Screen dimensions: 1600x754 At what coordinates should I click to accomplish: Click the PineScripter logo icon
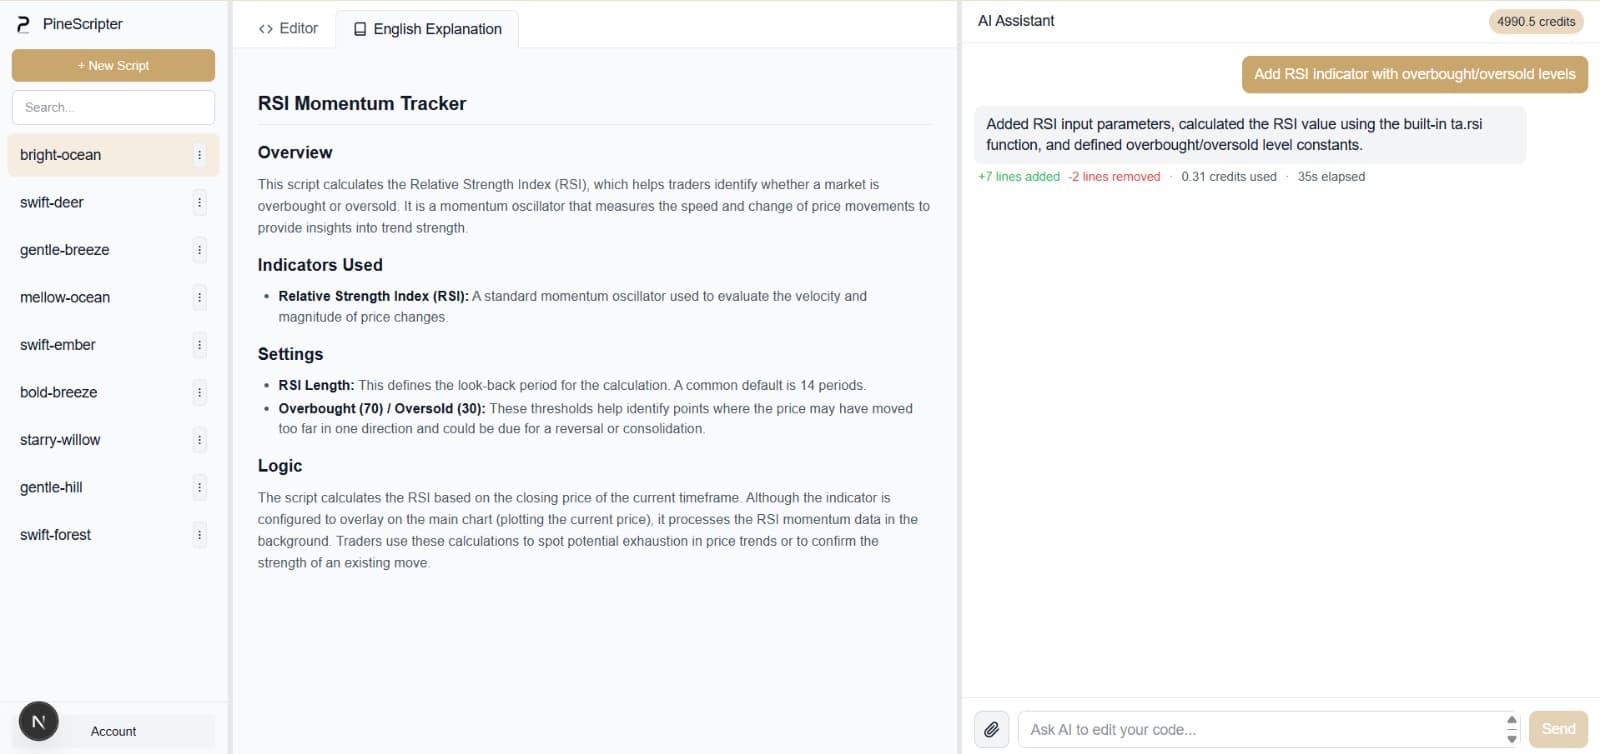(x=23, y=24)
